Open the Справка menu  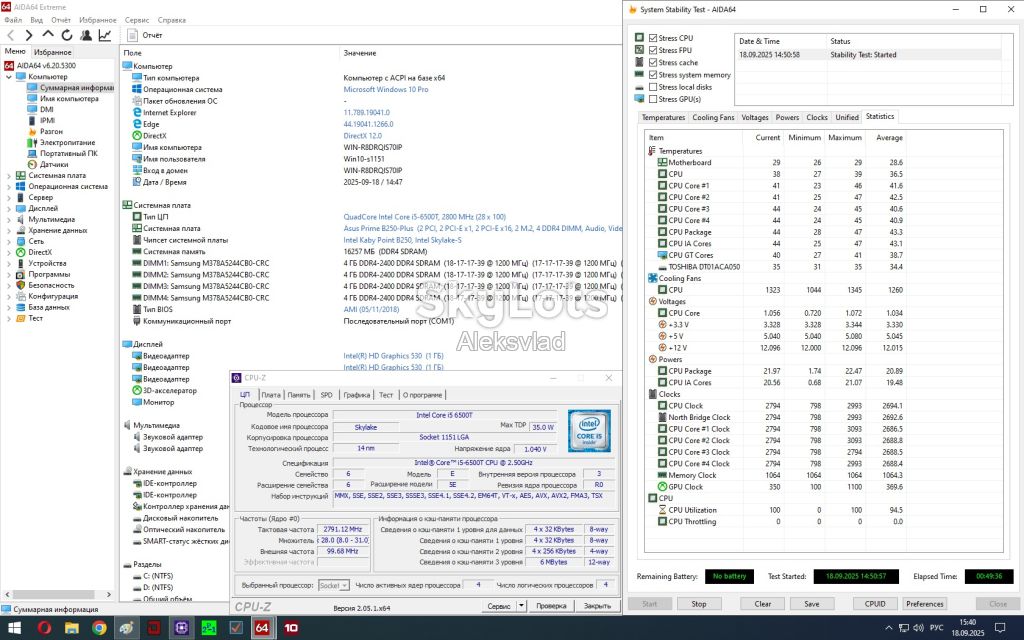[x=172, y=20]
